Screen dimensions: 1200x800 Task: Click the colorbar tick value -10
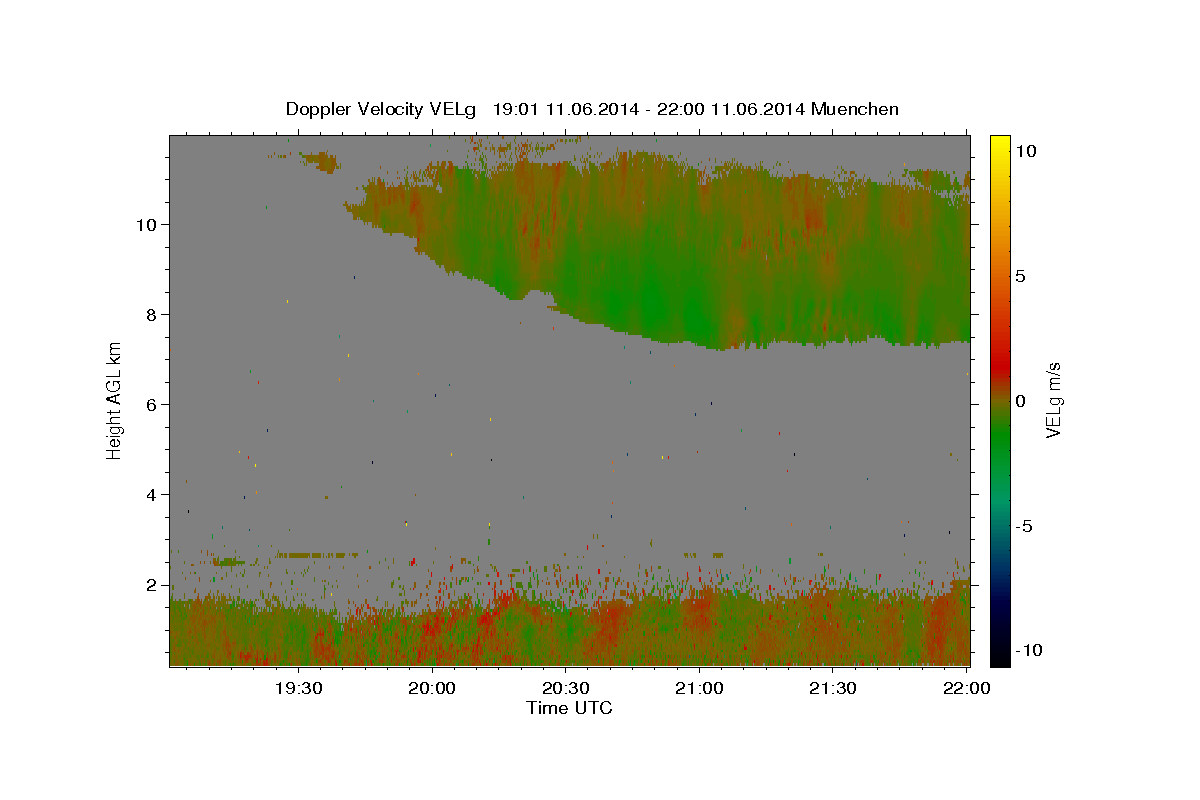click(1027, 651)
